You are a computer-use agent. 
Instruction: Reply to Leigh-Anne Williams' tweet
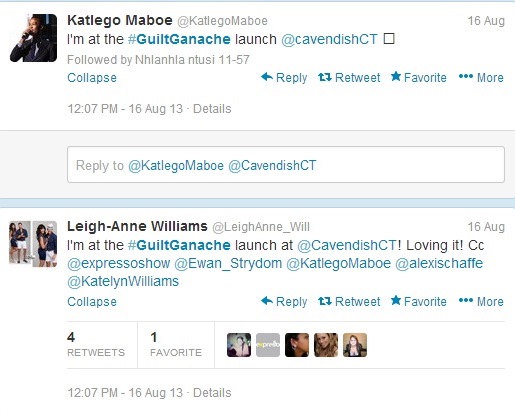[x=284, y=302]
